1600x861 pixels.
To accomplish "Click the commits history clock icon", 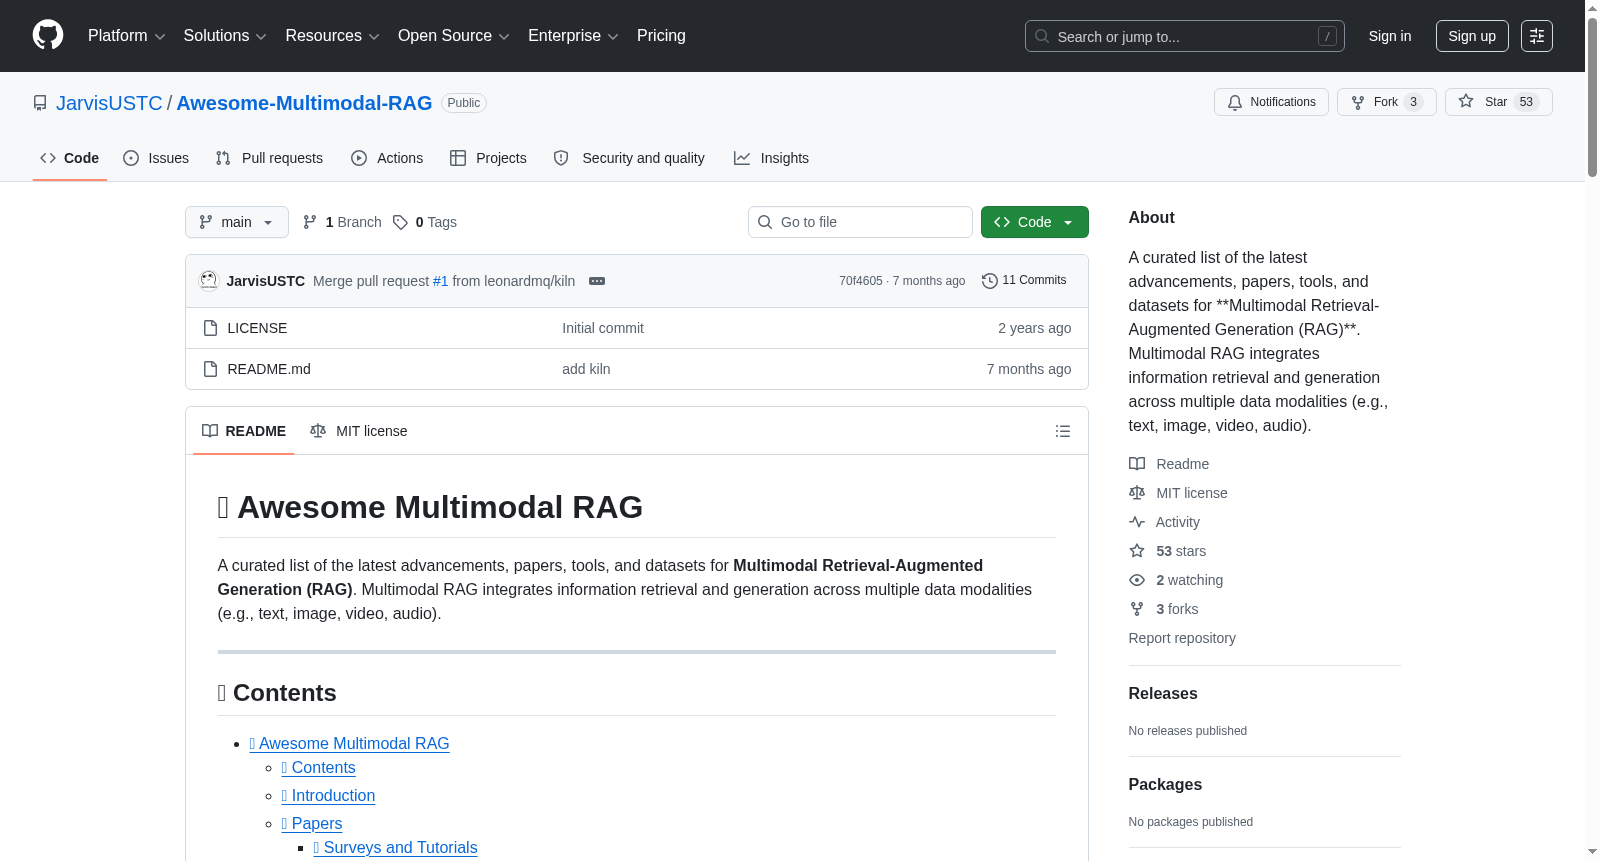I will [990, 281].
